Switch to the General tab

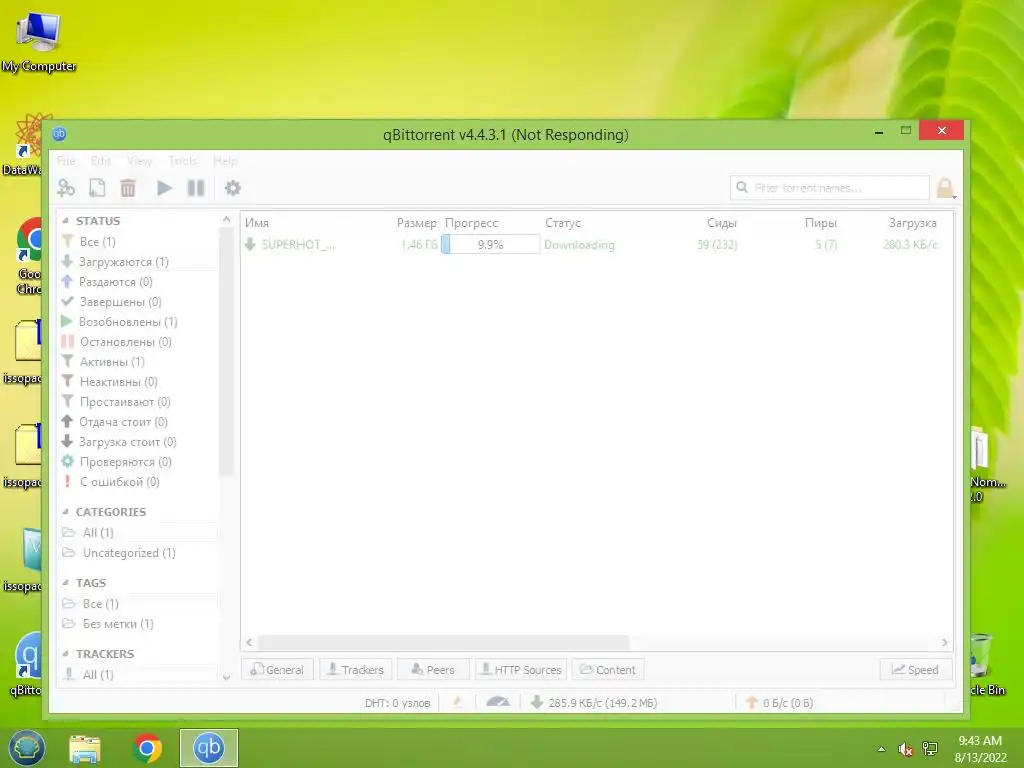coord(278,669)
